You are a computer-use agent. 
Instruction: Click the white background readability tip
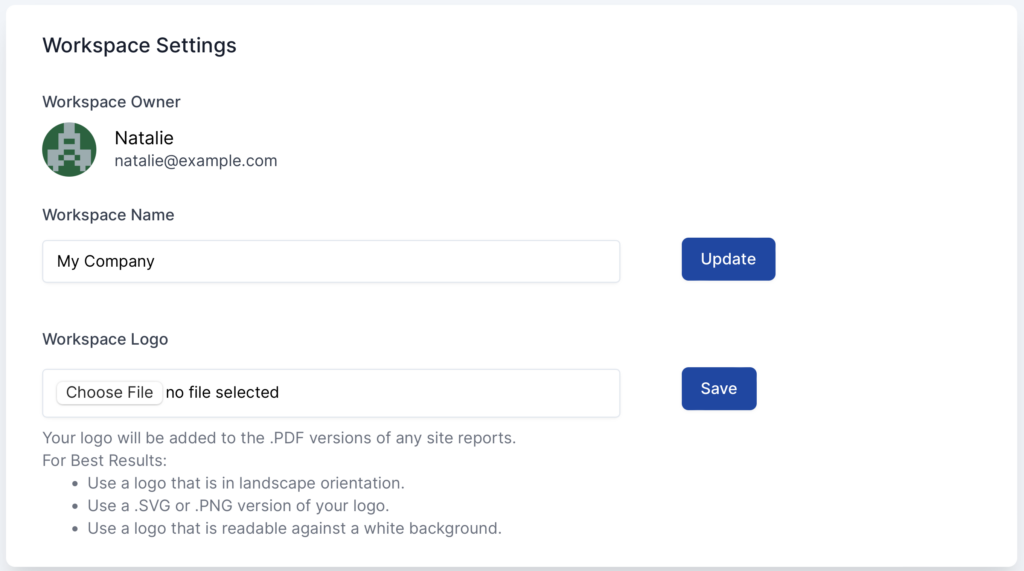tap(294, 527)
